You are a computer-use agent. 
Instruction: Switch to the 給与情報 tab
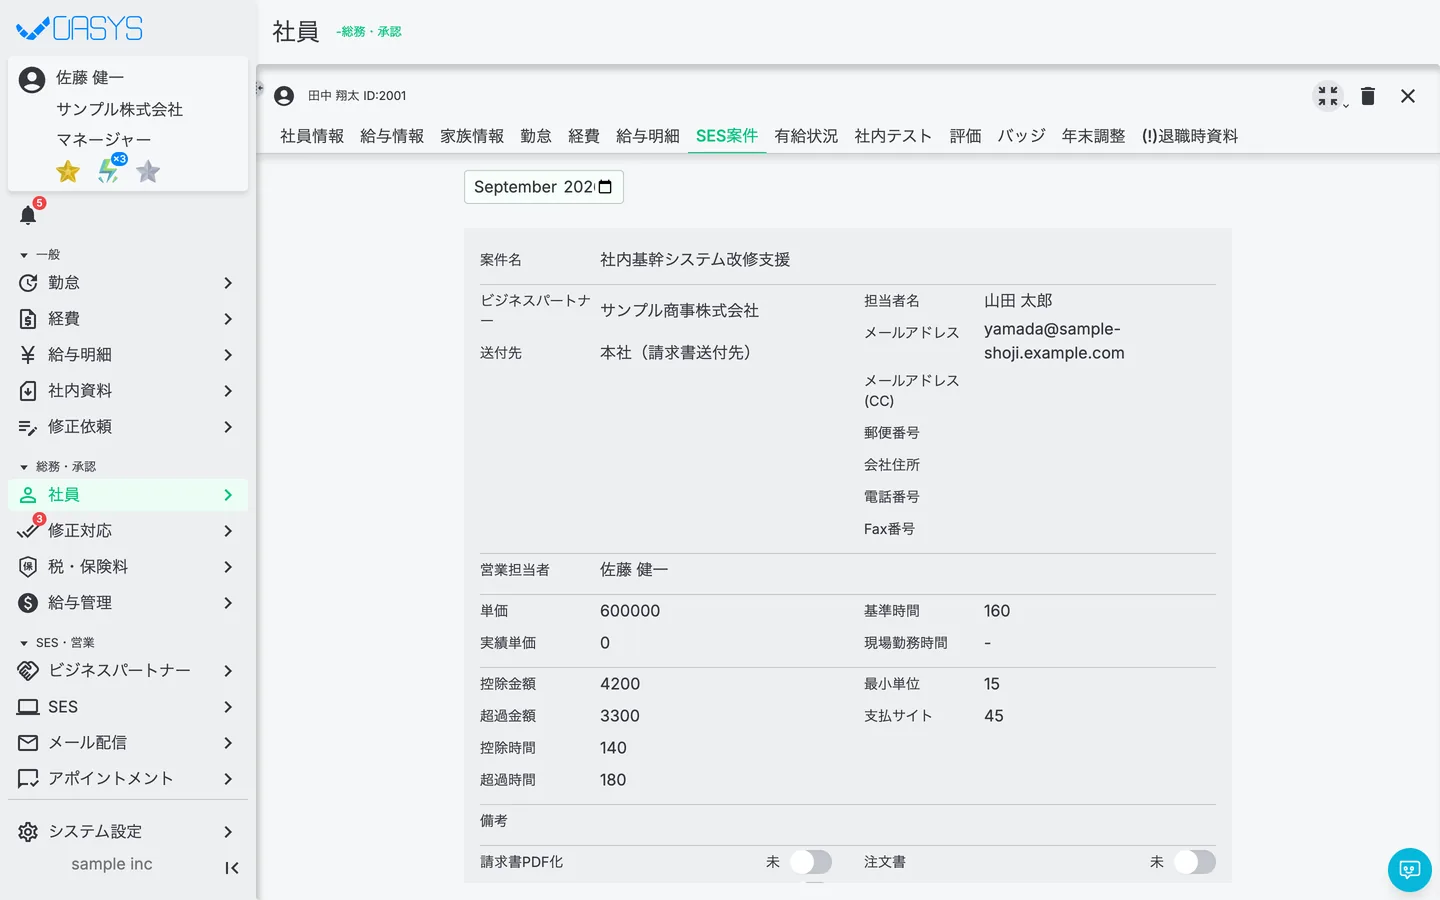pyautogui.click(x=392, y=136)
